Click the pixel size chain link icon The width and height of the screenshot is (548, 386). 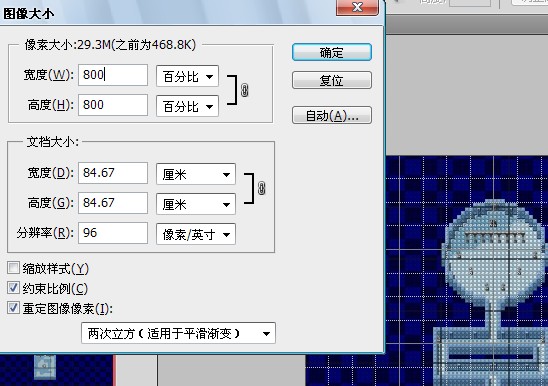pyautogui.click(x=245, y=90)
